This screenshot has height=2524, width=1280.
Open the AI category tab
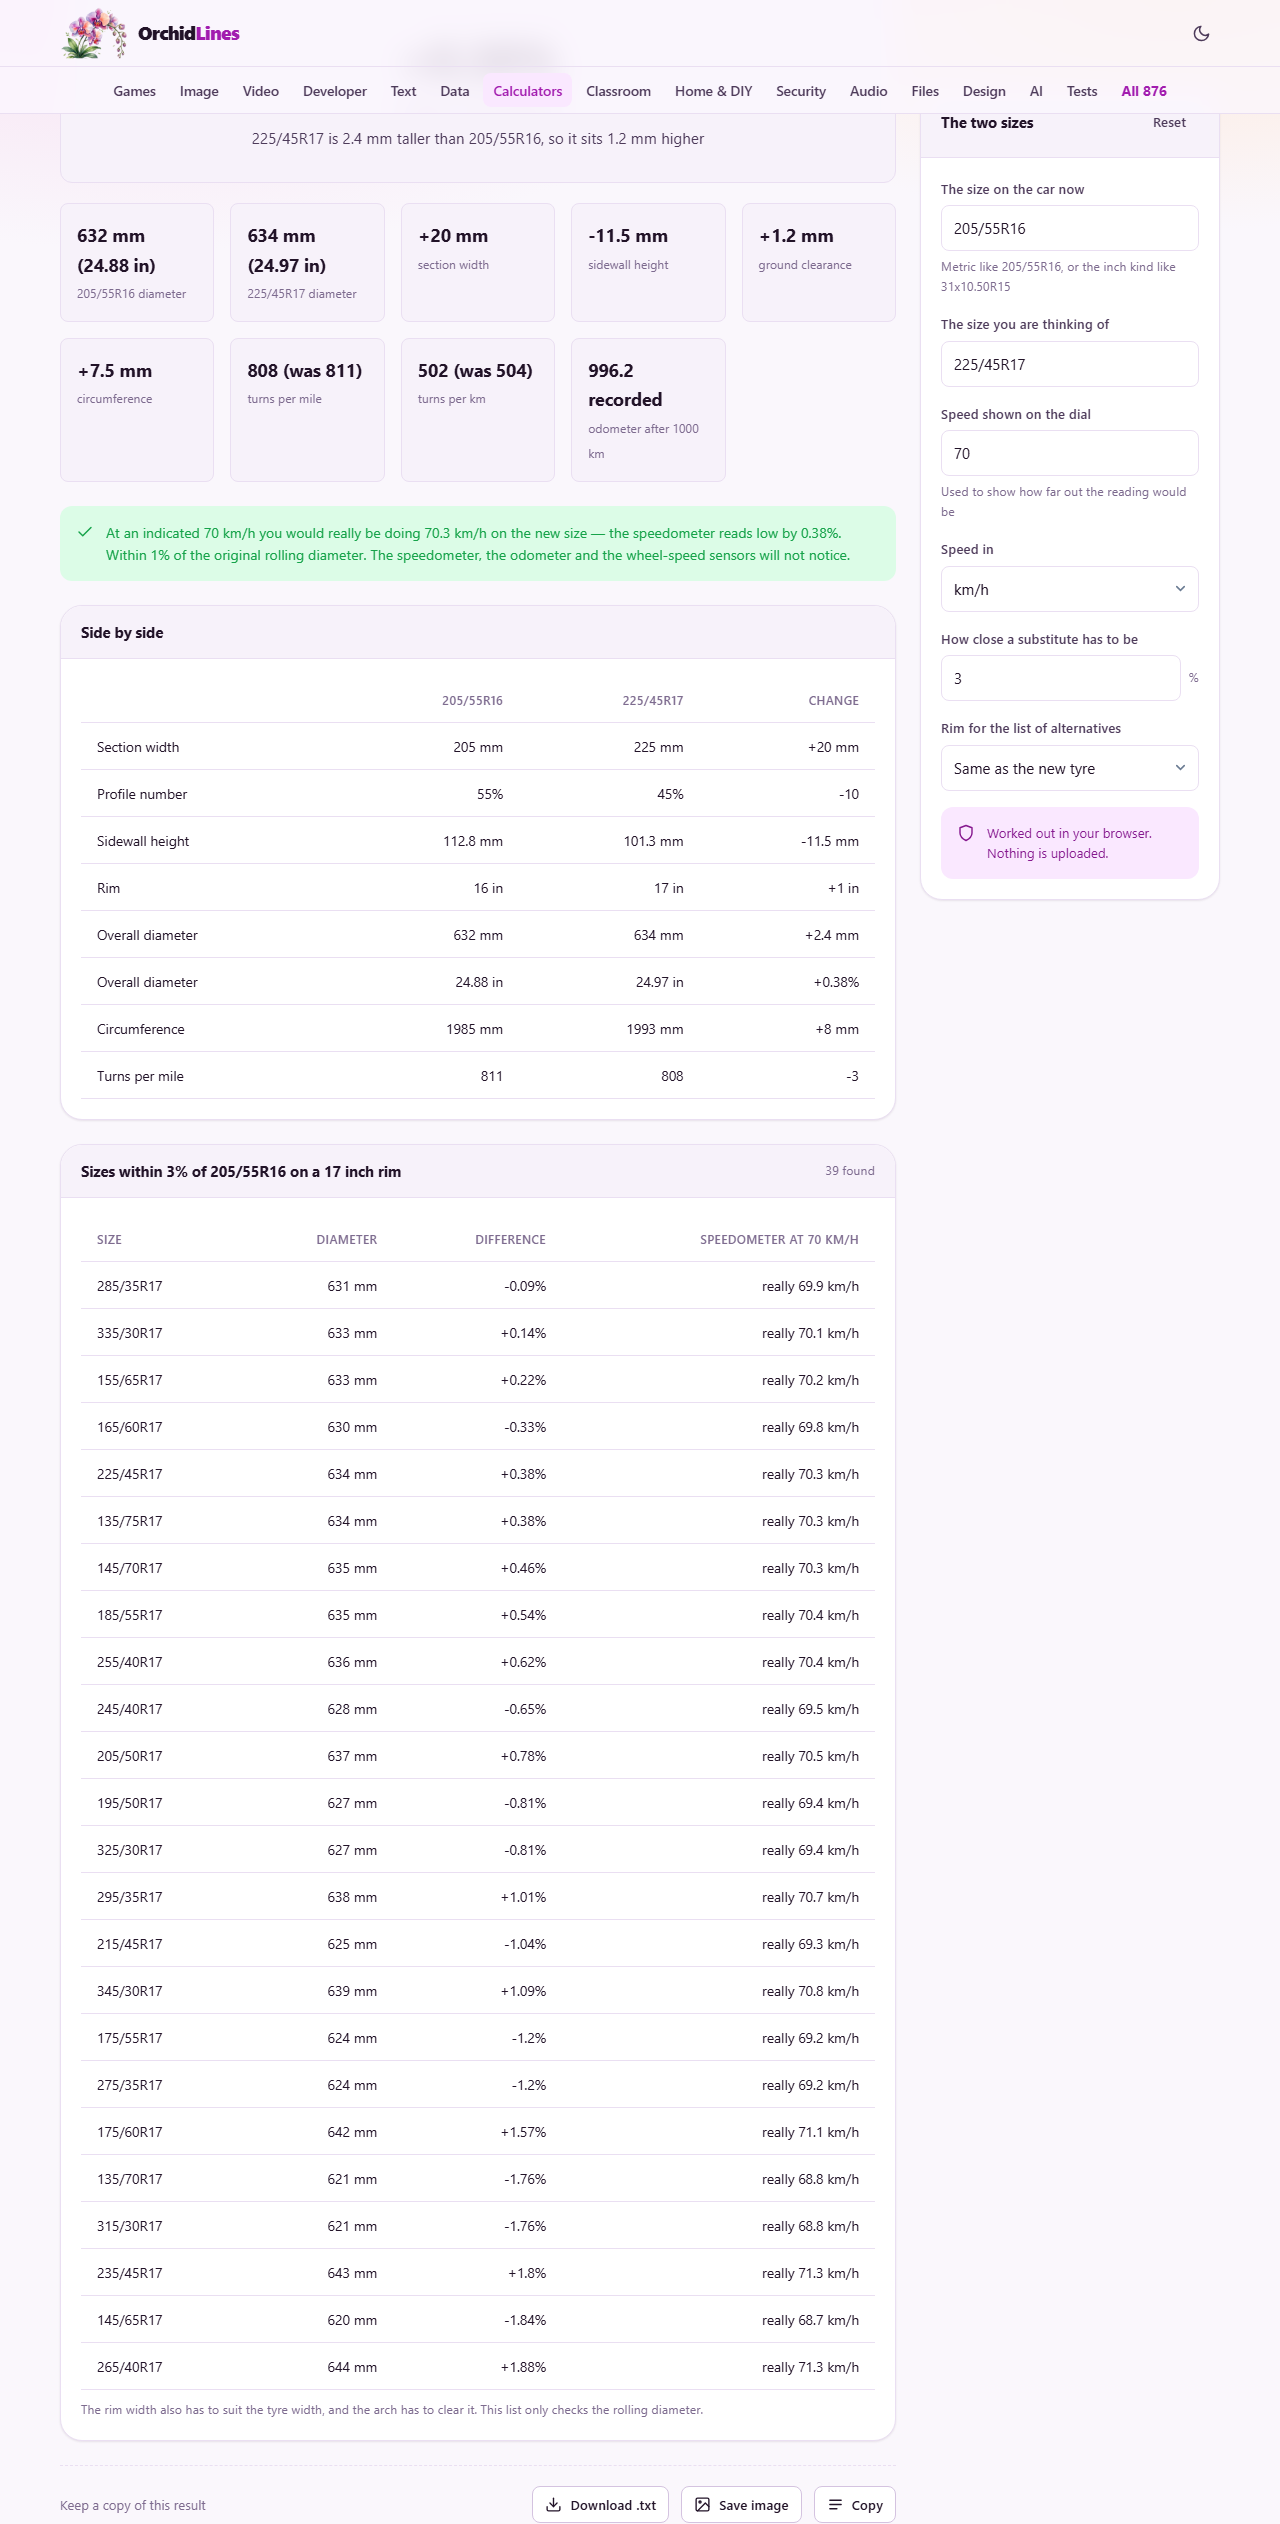pos(1036,91)
